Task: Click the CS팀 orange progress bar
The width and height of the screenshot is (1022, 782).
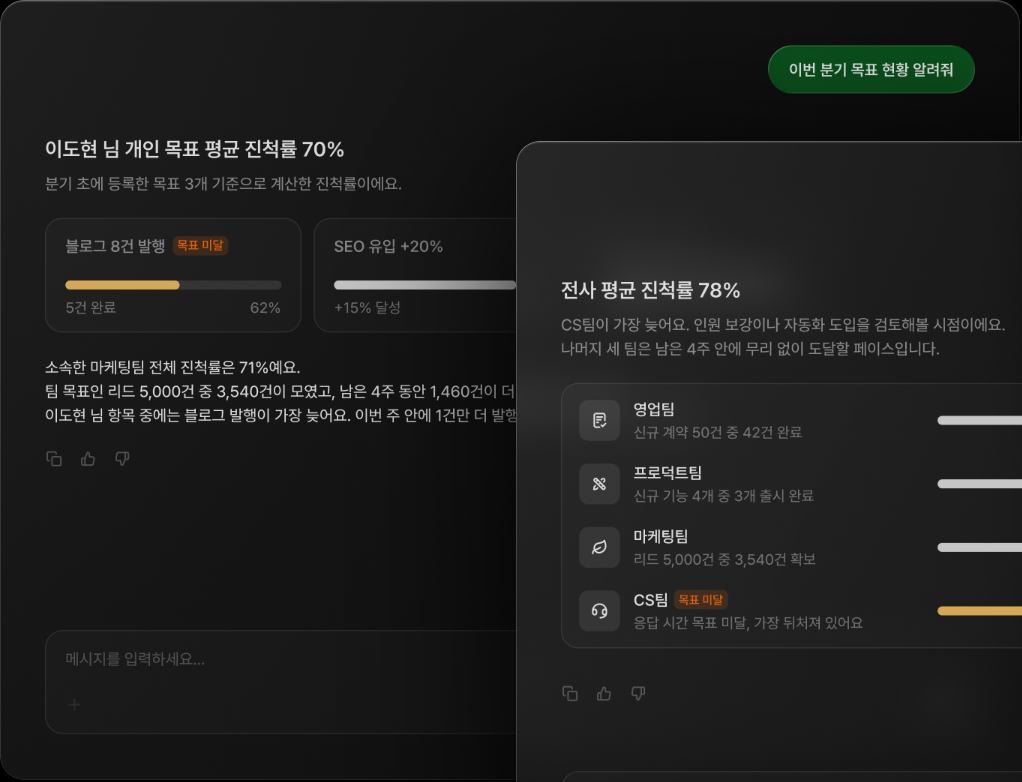Action: coord(980,611)
